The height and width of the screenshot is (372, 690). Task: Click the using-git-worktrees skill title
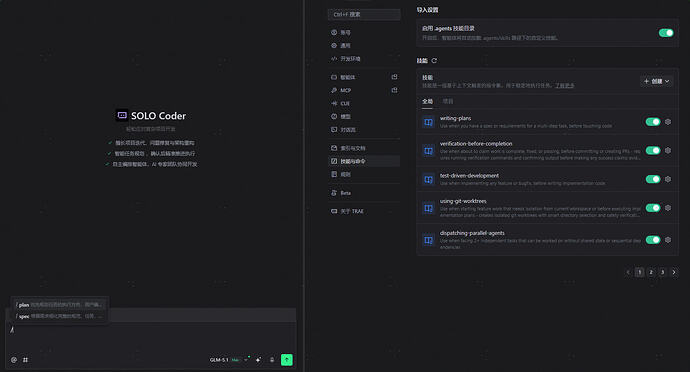coord(463,201)
